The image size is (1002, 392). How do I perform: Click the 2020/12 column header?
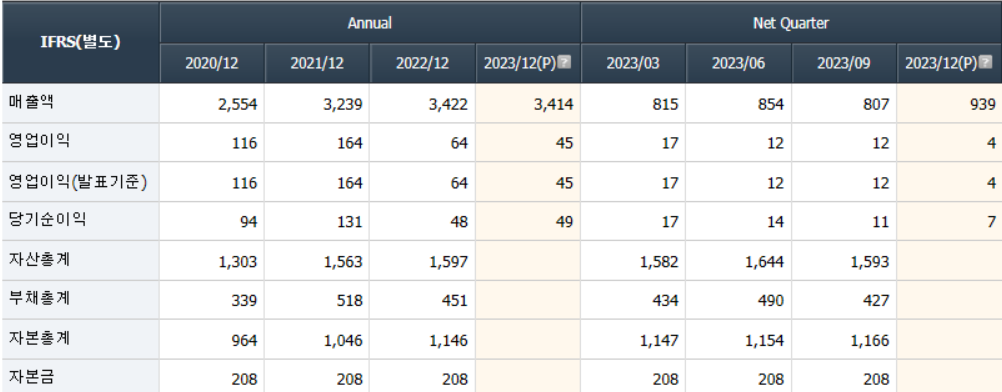click(212, 63)
